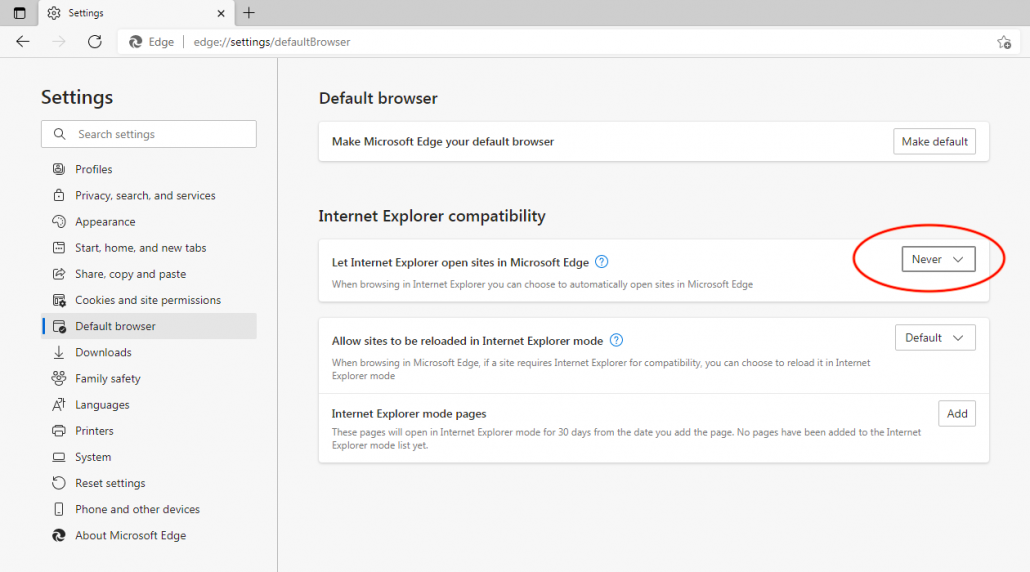
Task: Click the Default browser heading text
Action: [x=378, y=99]
